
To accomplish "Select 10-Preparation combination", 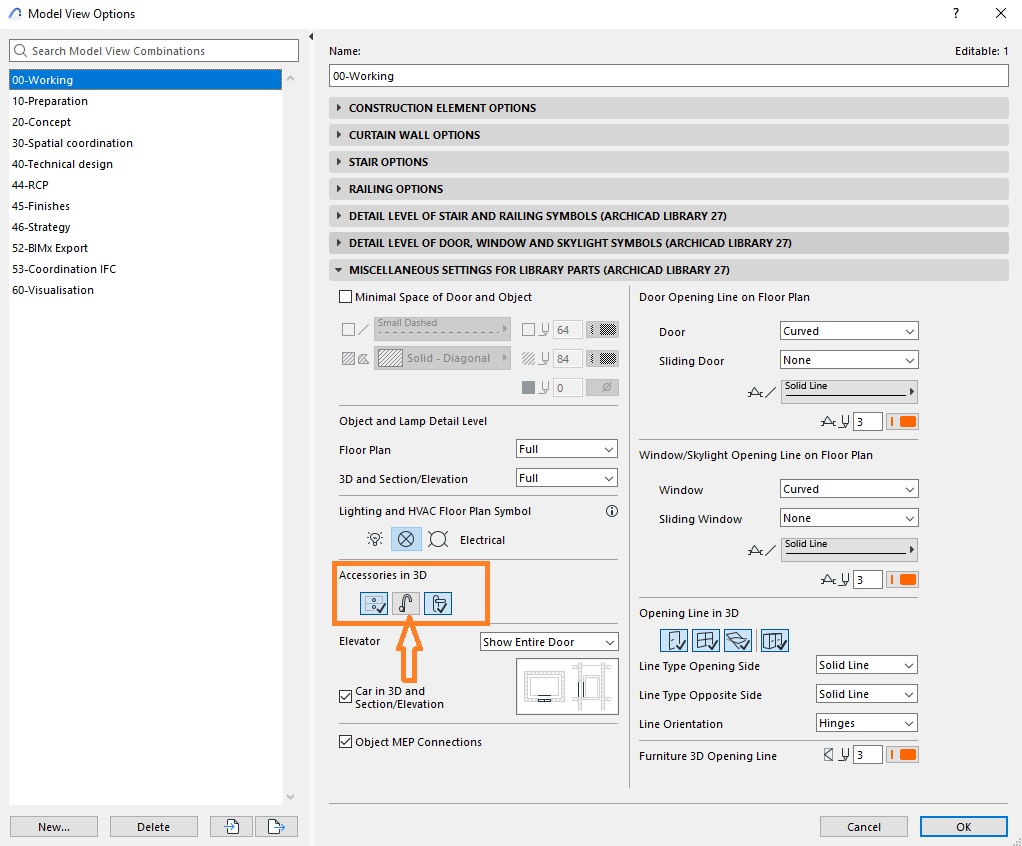I will click(145, 101).
